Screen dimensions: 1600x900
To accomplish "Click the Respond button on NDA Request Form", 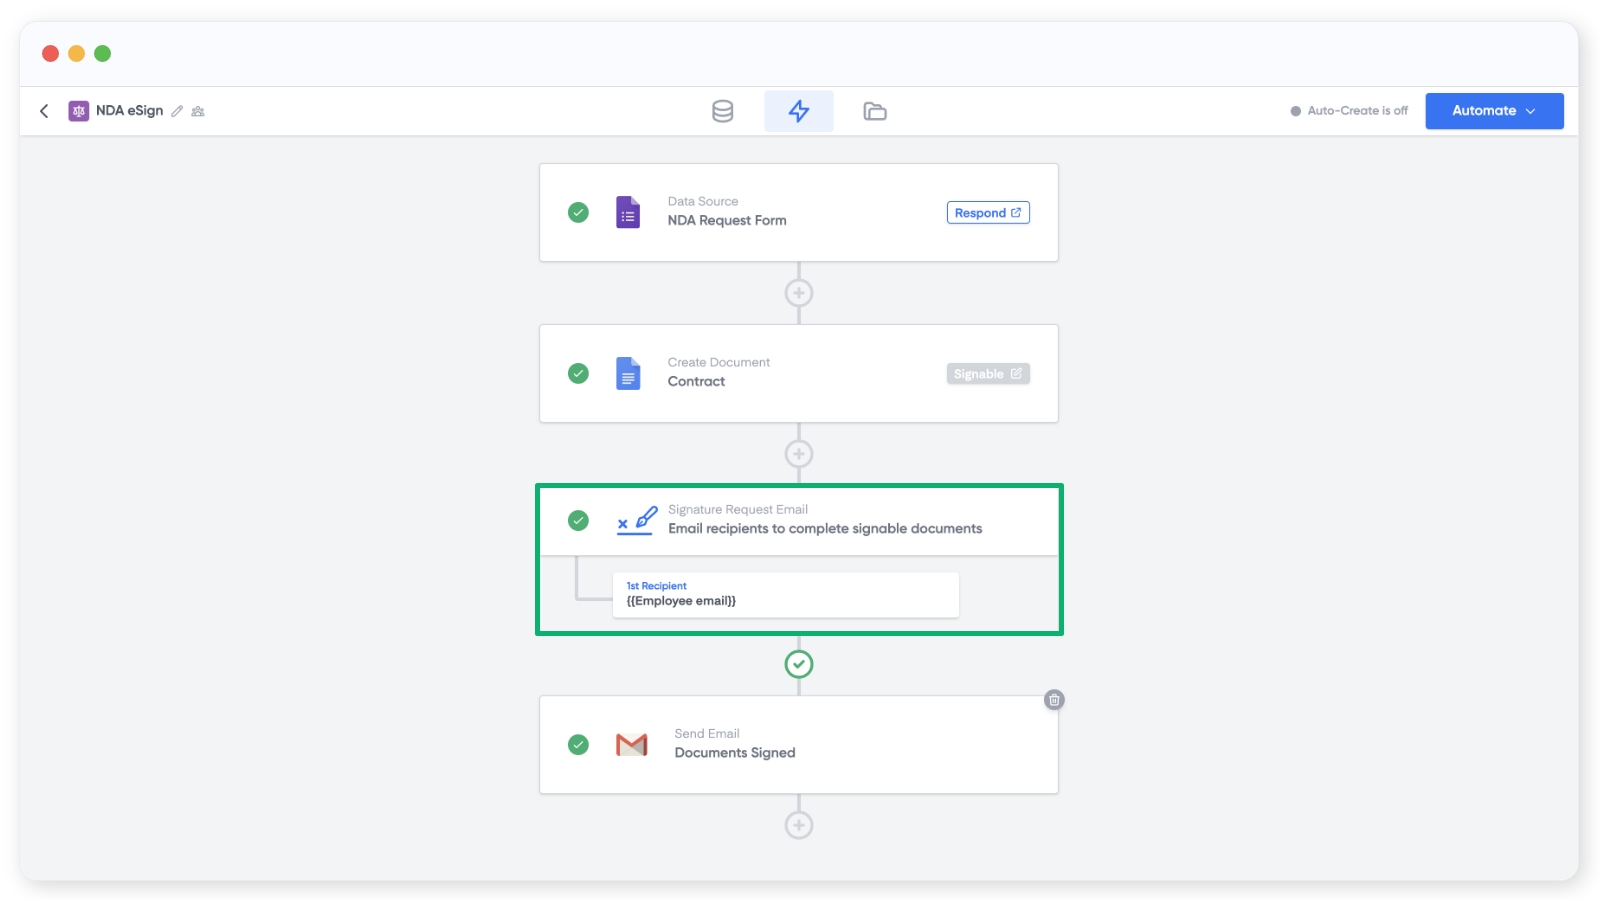I will (987, 213).
